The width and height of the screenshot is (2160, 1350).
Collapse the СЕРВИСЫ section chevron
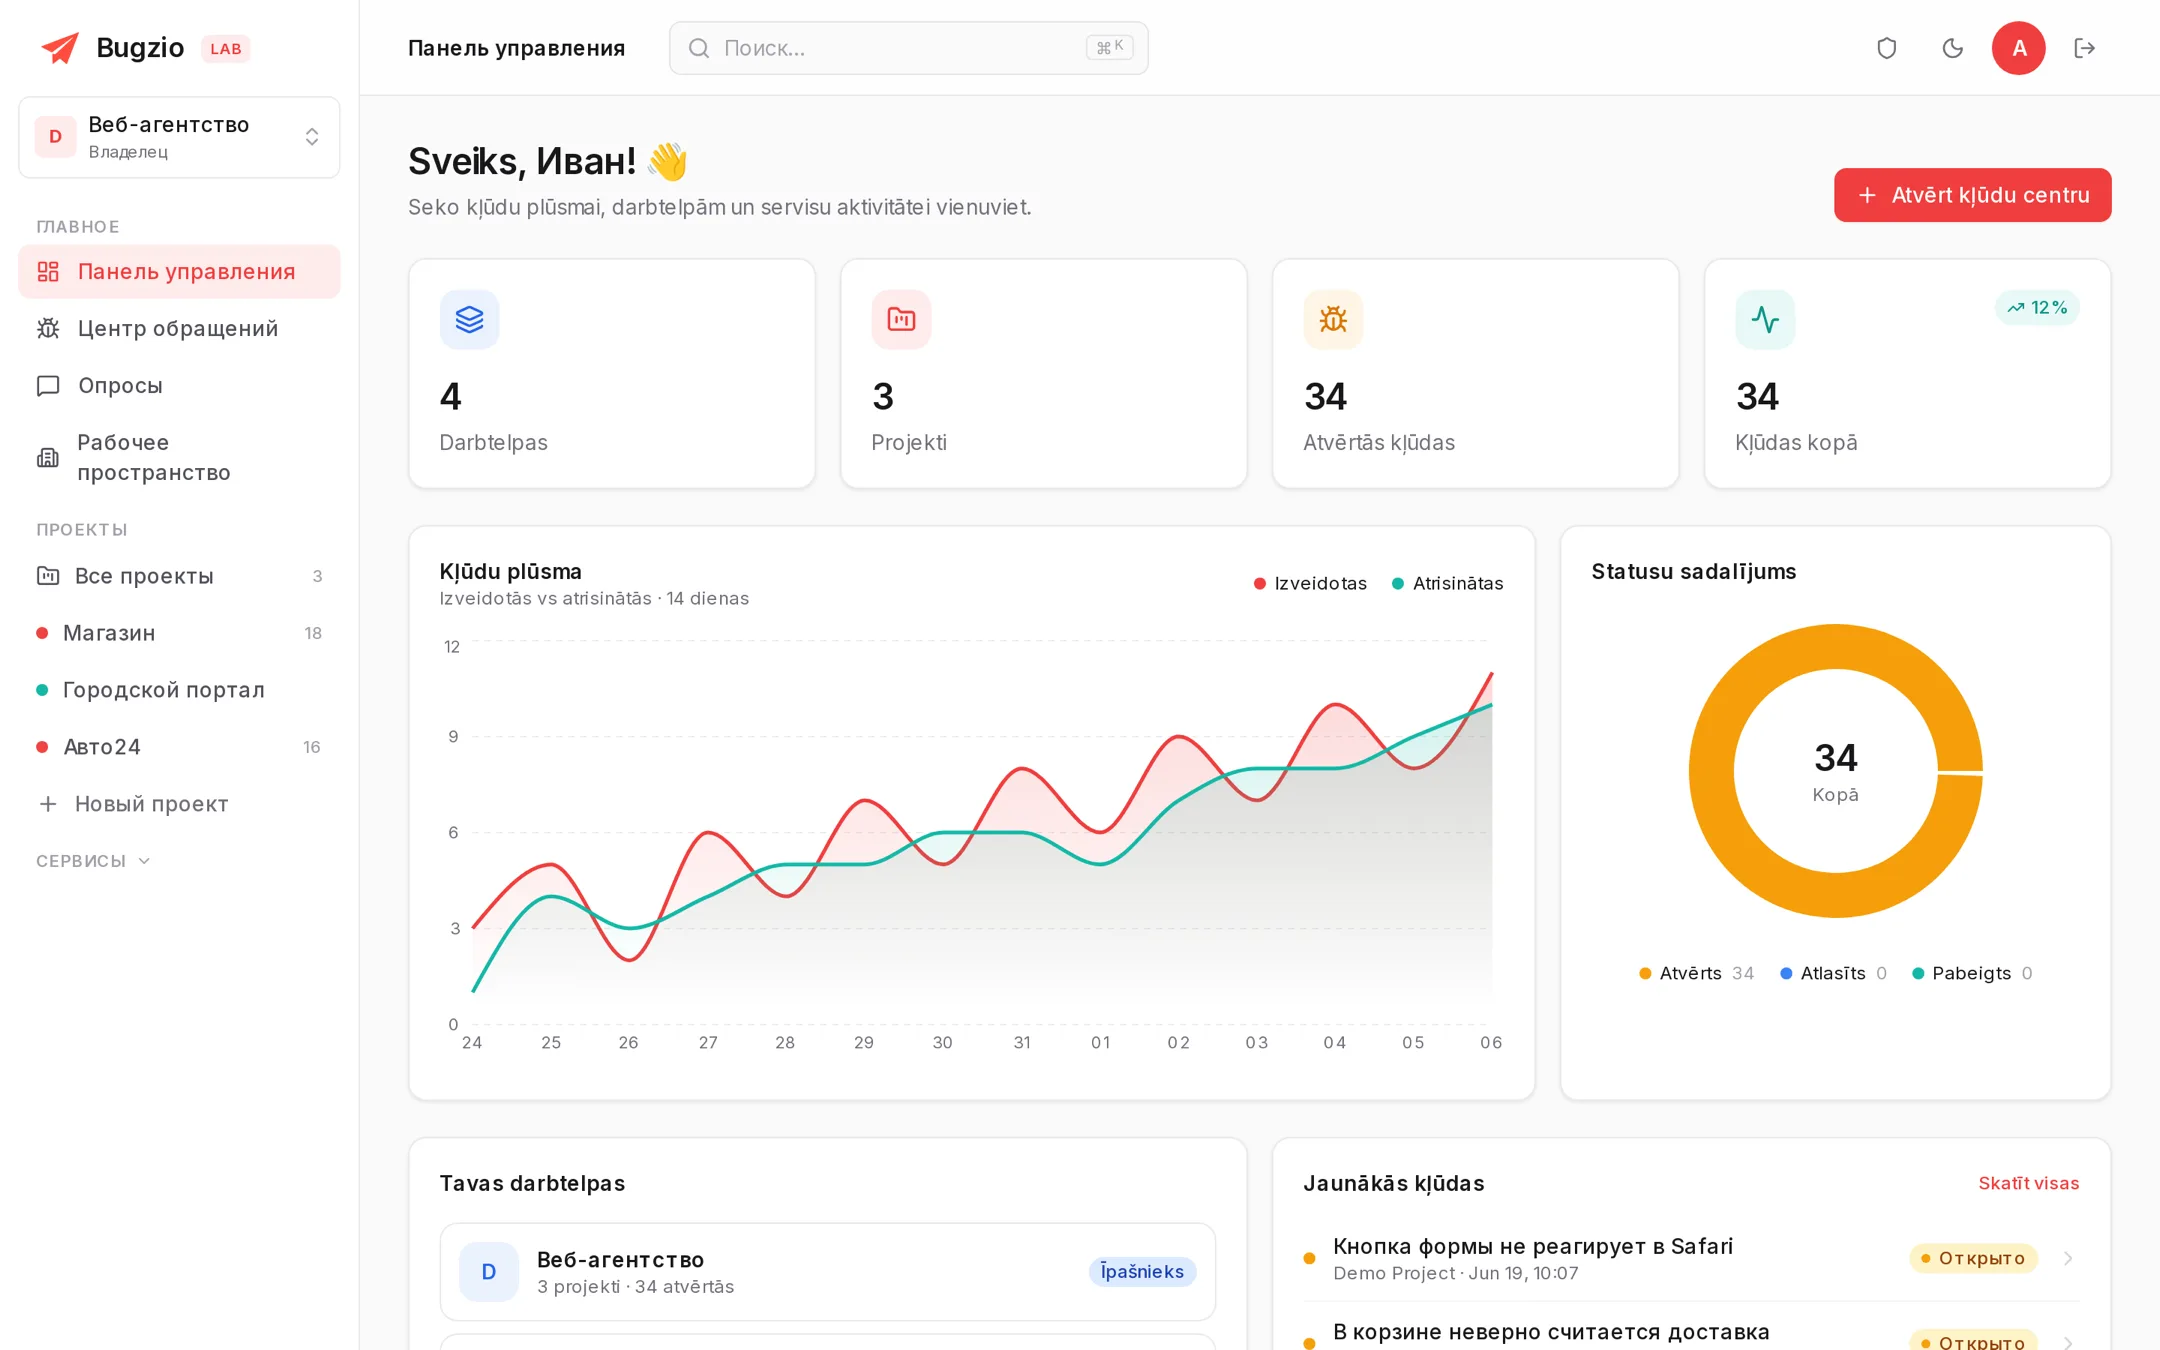point(144,861)
